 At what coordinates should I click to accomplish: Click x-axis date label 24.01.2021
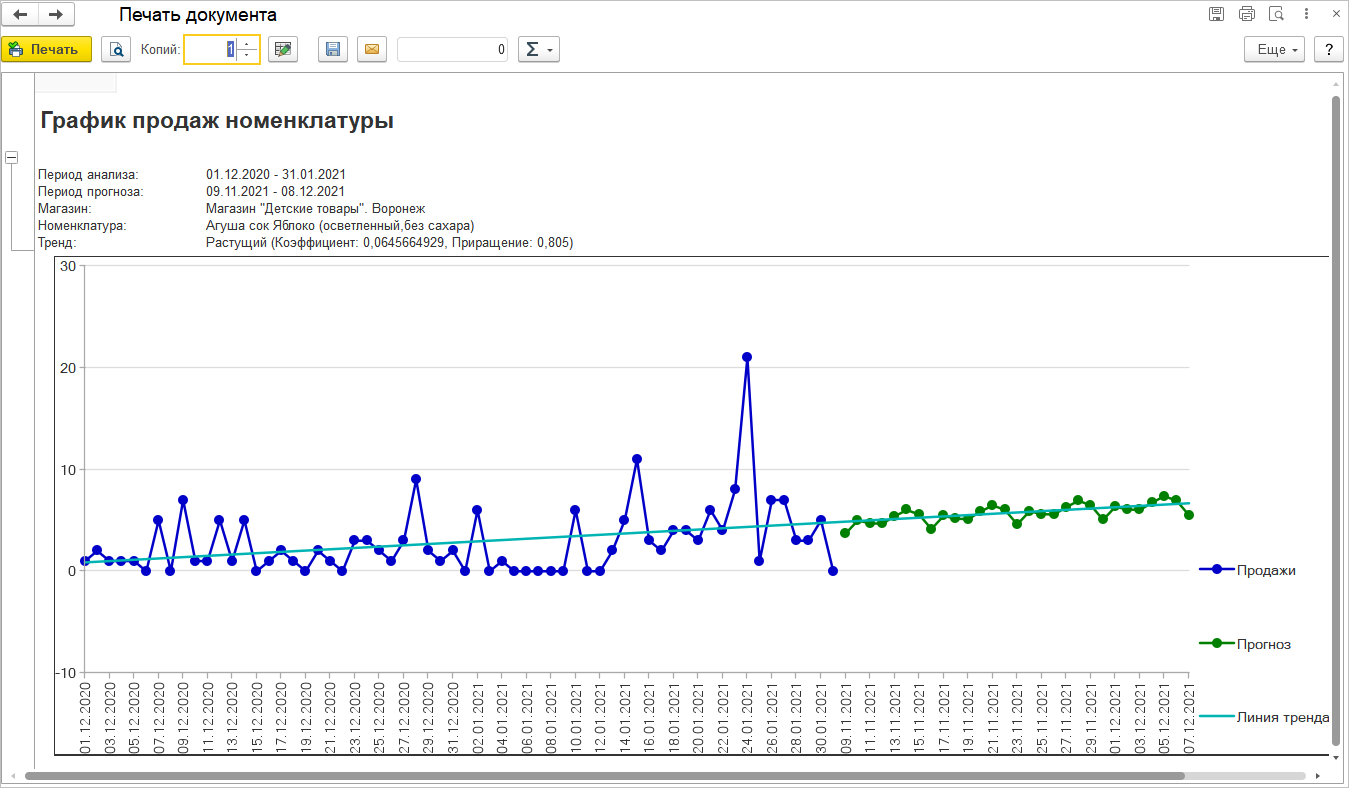[747, 718]
